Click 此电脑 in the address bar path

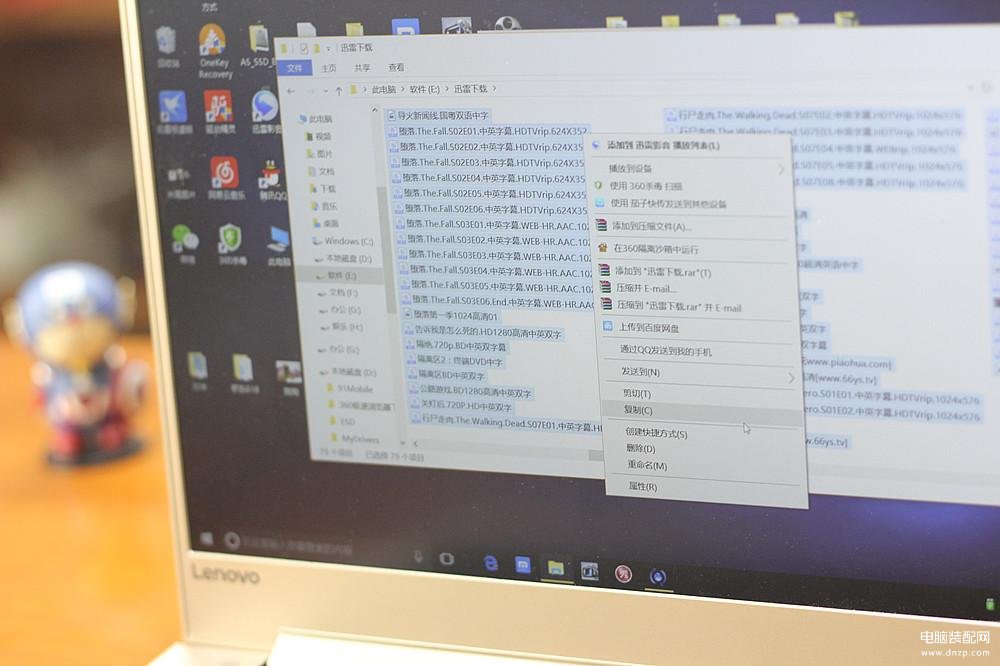pos(384,90)
